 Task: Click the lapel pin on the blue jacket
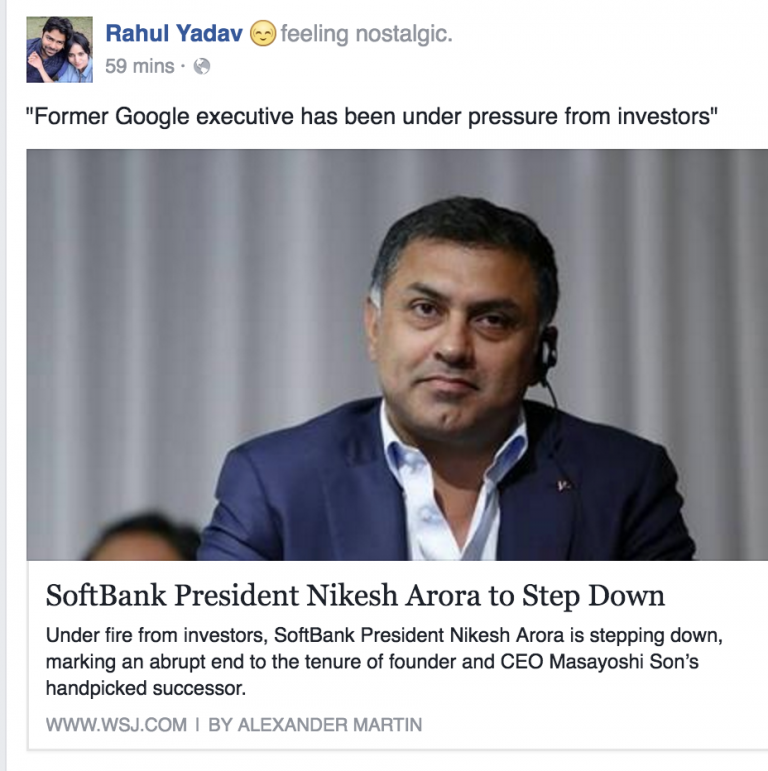click(x=562, y=484)
